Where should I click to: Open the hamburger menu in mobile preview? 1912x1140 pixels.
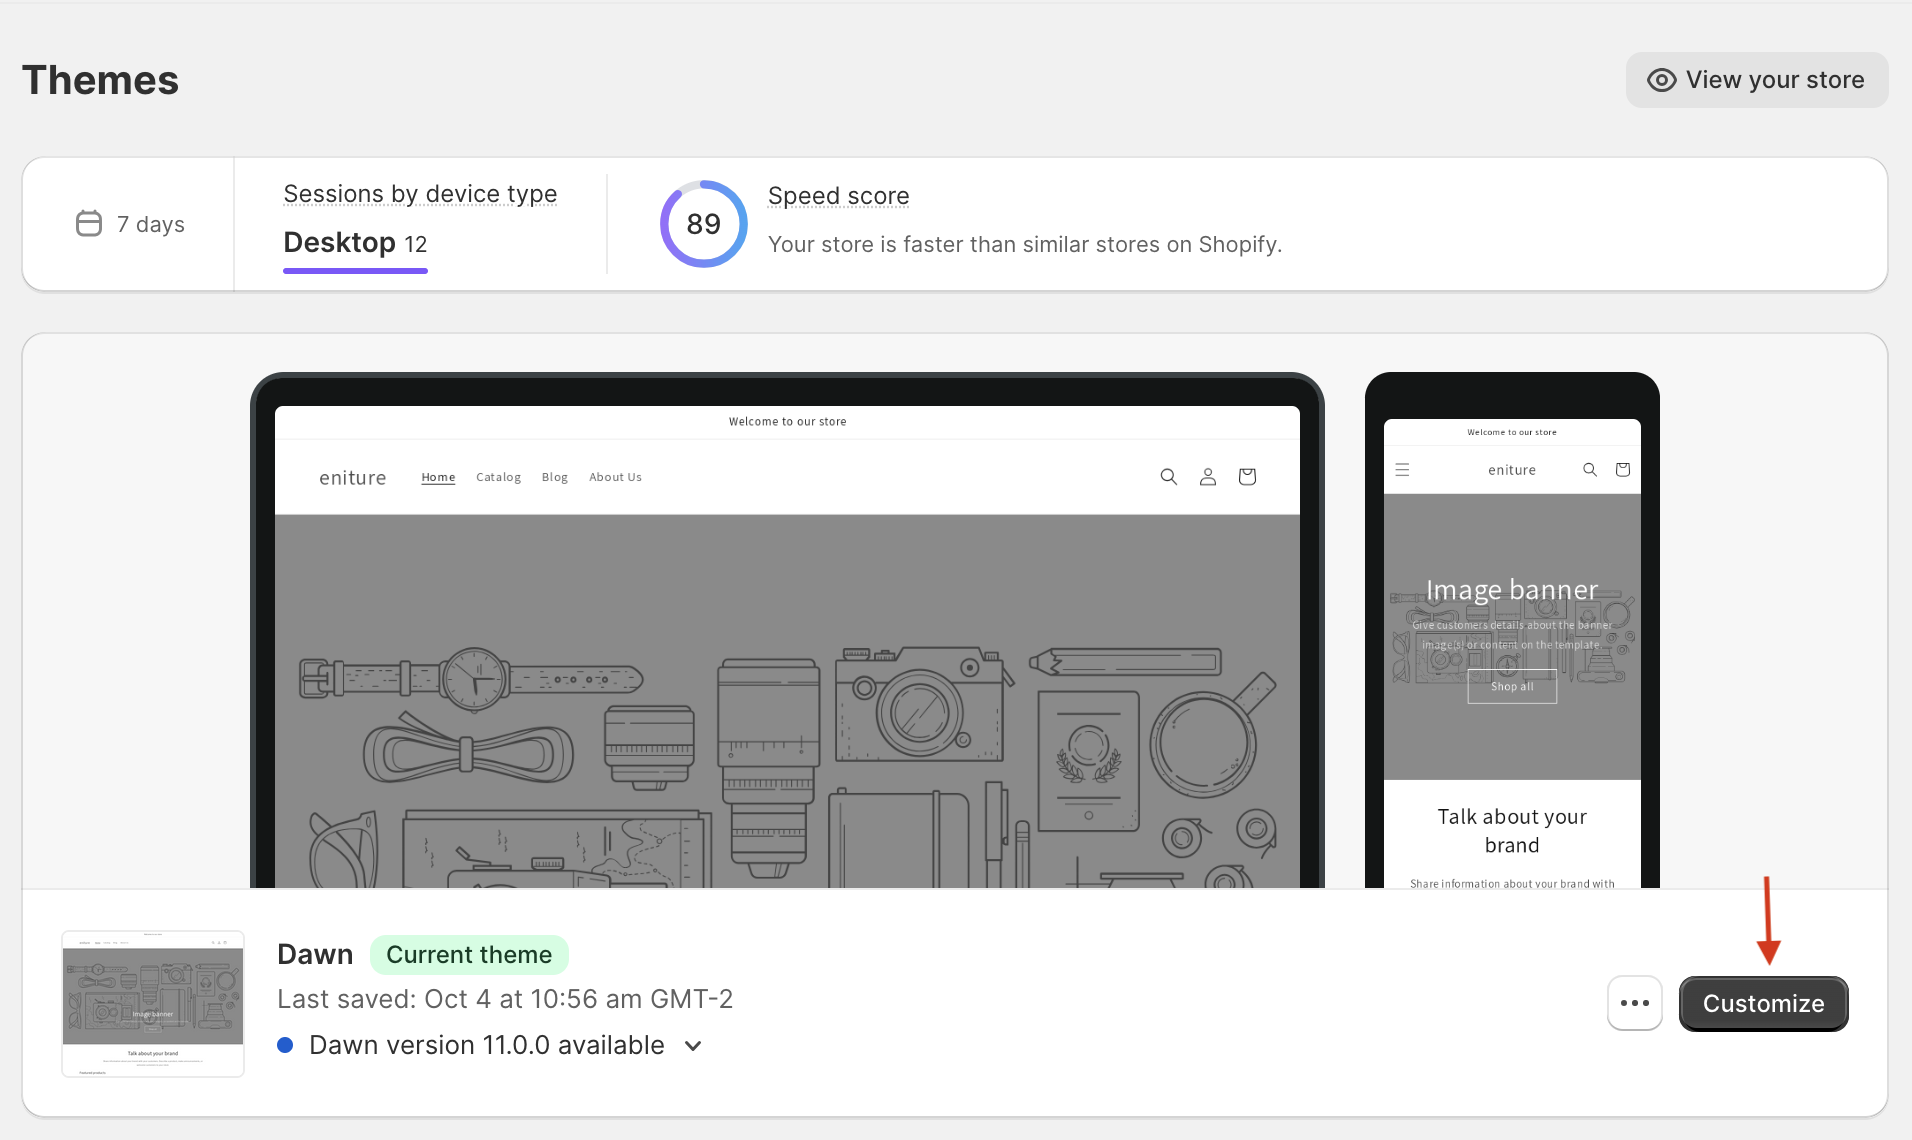point(1402,470)
